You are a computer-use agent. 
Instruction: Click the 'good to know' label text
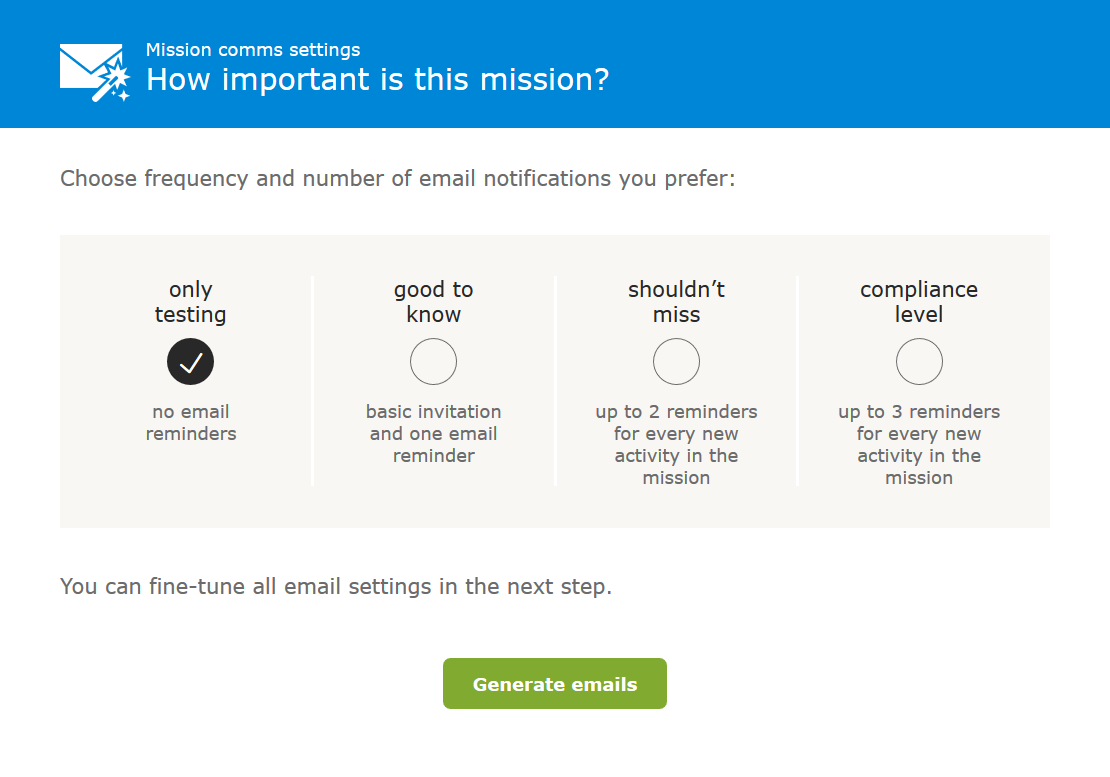(433, 301)
